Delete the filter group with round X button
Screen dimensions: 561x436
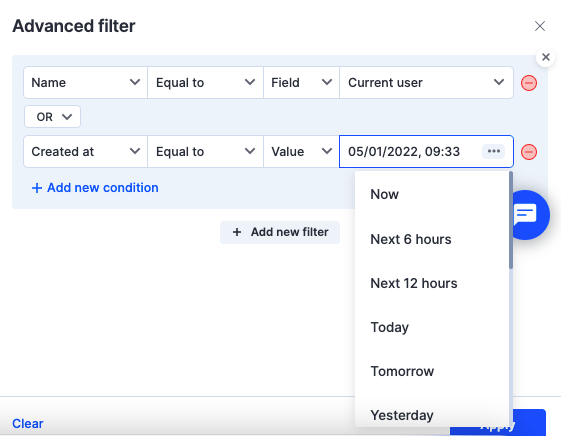546,57
